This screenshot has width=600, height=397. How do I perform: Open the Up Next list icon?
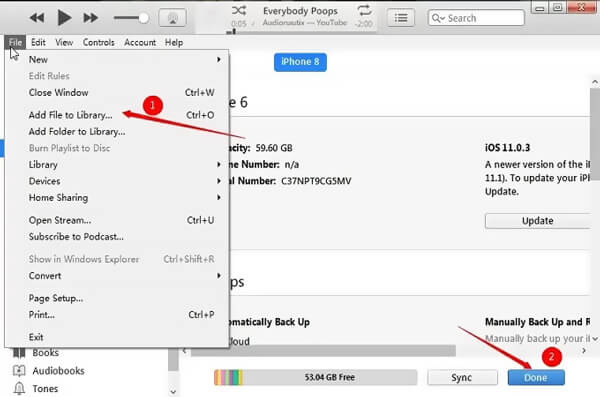click(x=401, y=18)
